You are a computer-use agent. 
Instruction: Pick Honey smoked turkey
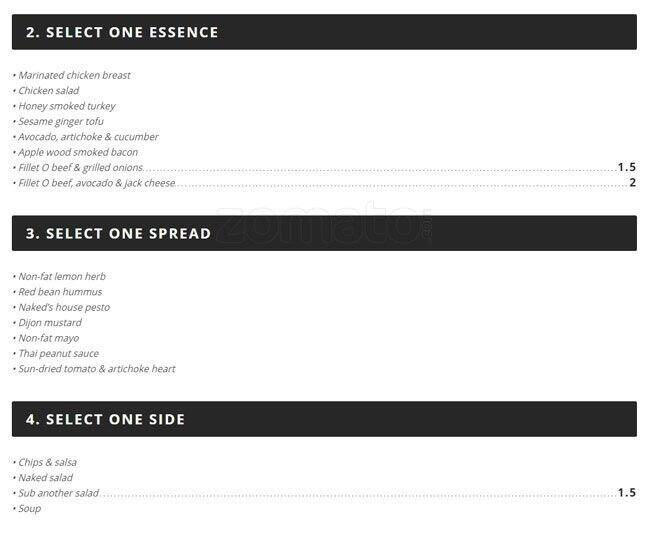click(x=66, y=106)
